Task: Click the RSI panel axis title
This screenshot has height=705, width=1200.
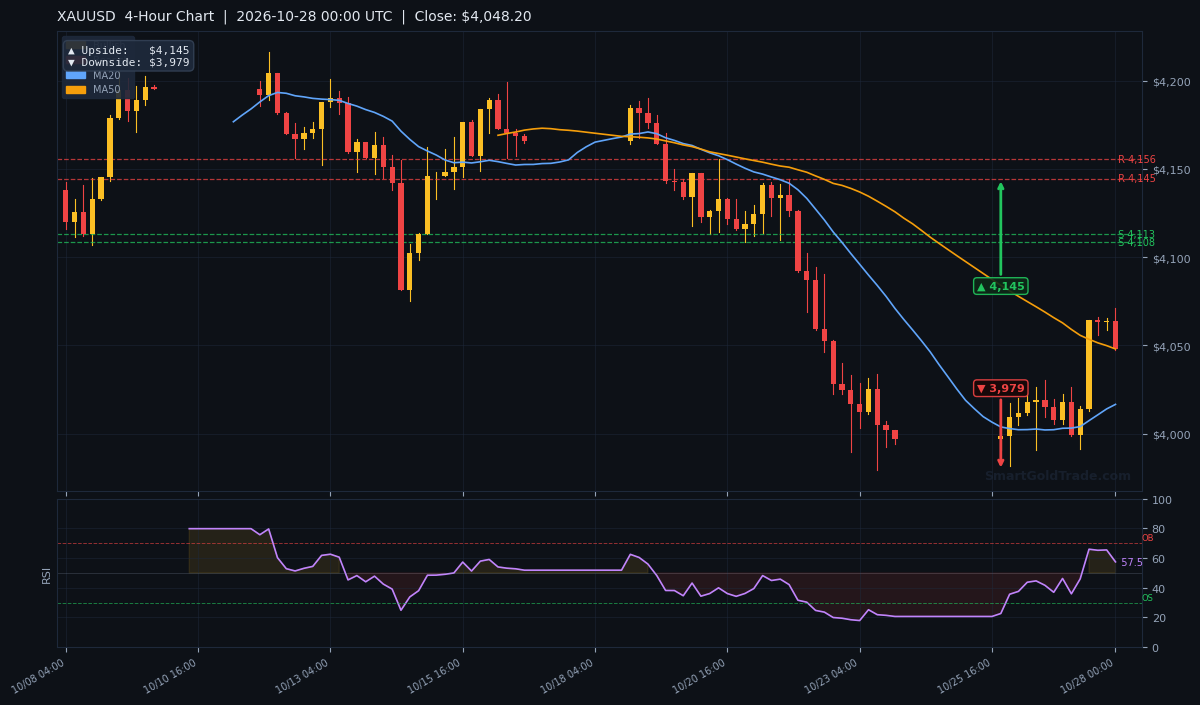Action: pos(46,574)
